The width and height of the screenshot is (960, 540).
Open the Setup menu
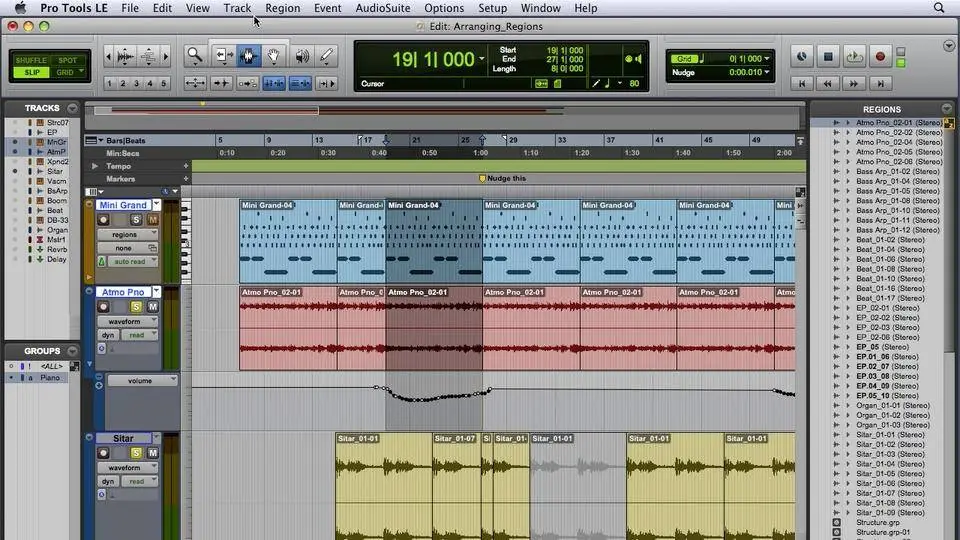point(492,8)
